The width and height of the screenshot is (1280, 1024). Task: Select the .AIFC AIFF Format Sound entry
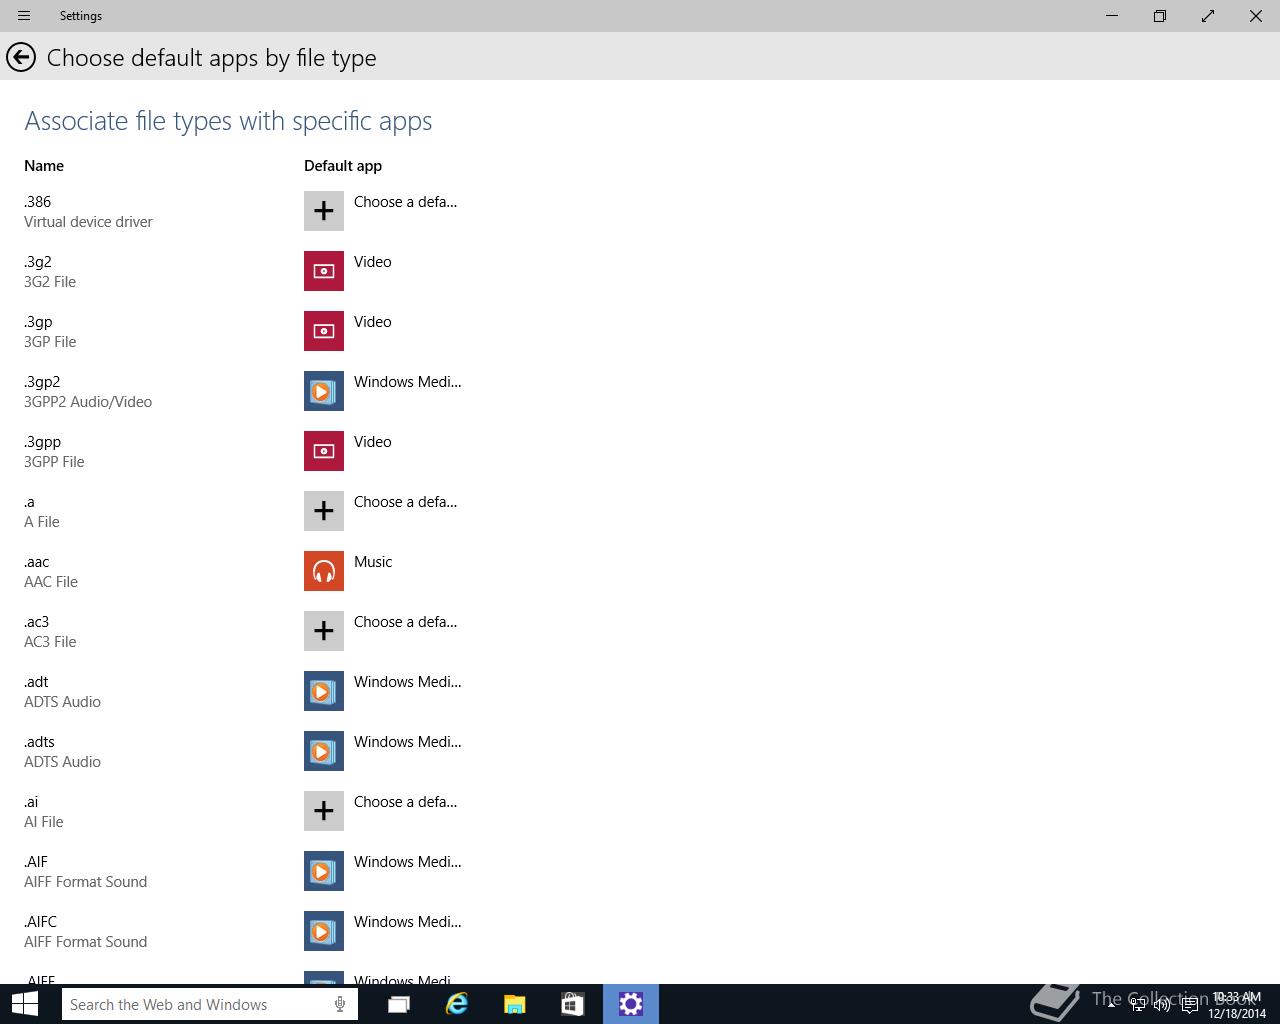(x=85, y=932)
